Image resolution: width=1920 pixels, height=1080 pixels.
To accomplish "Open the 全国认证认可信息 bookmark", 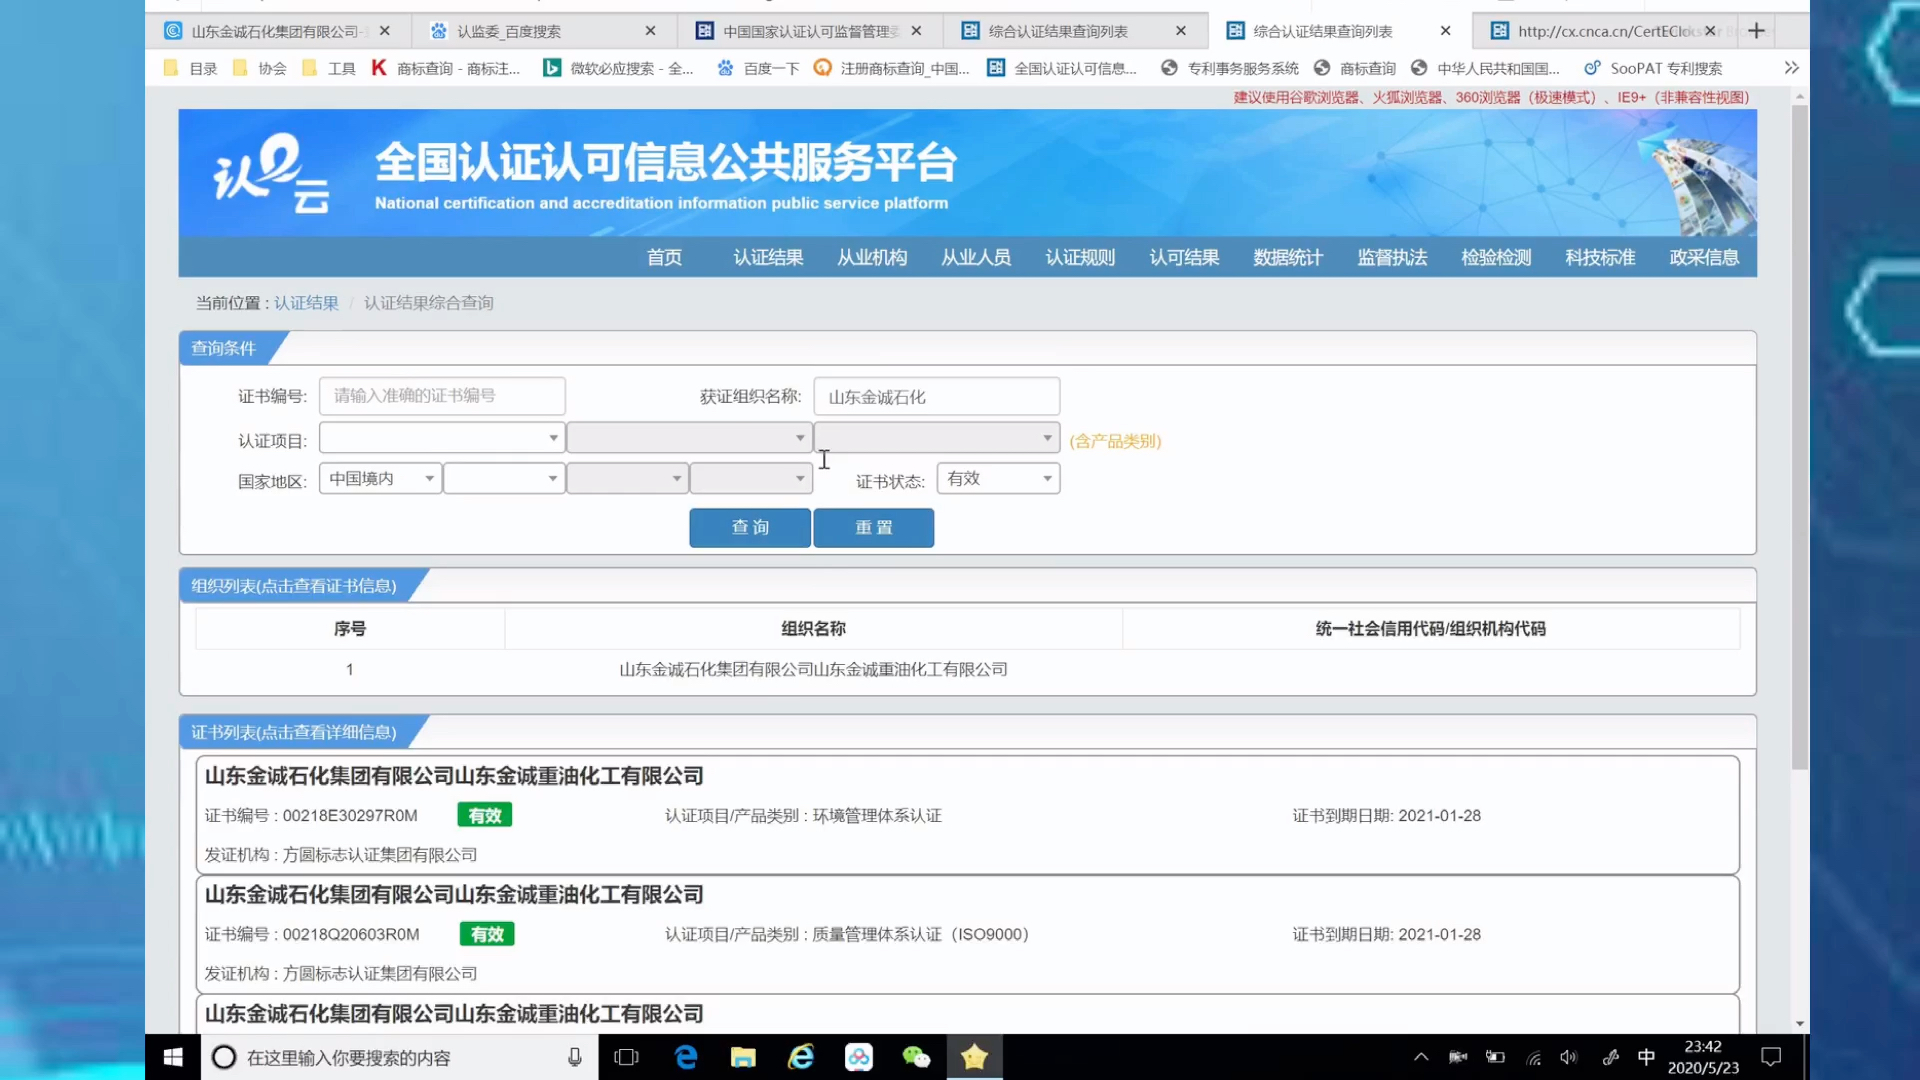I will [x=1062, y=68].
